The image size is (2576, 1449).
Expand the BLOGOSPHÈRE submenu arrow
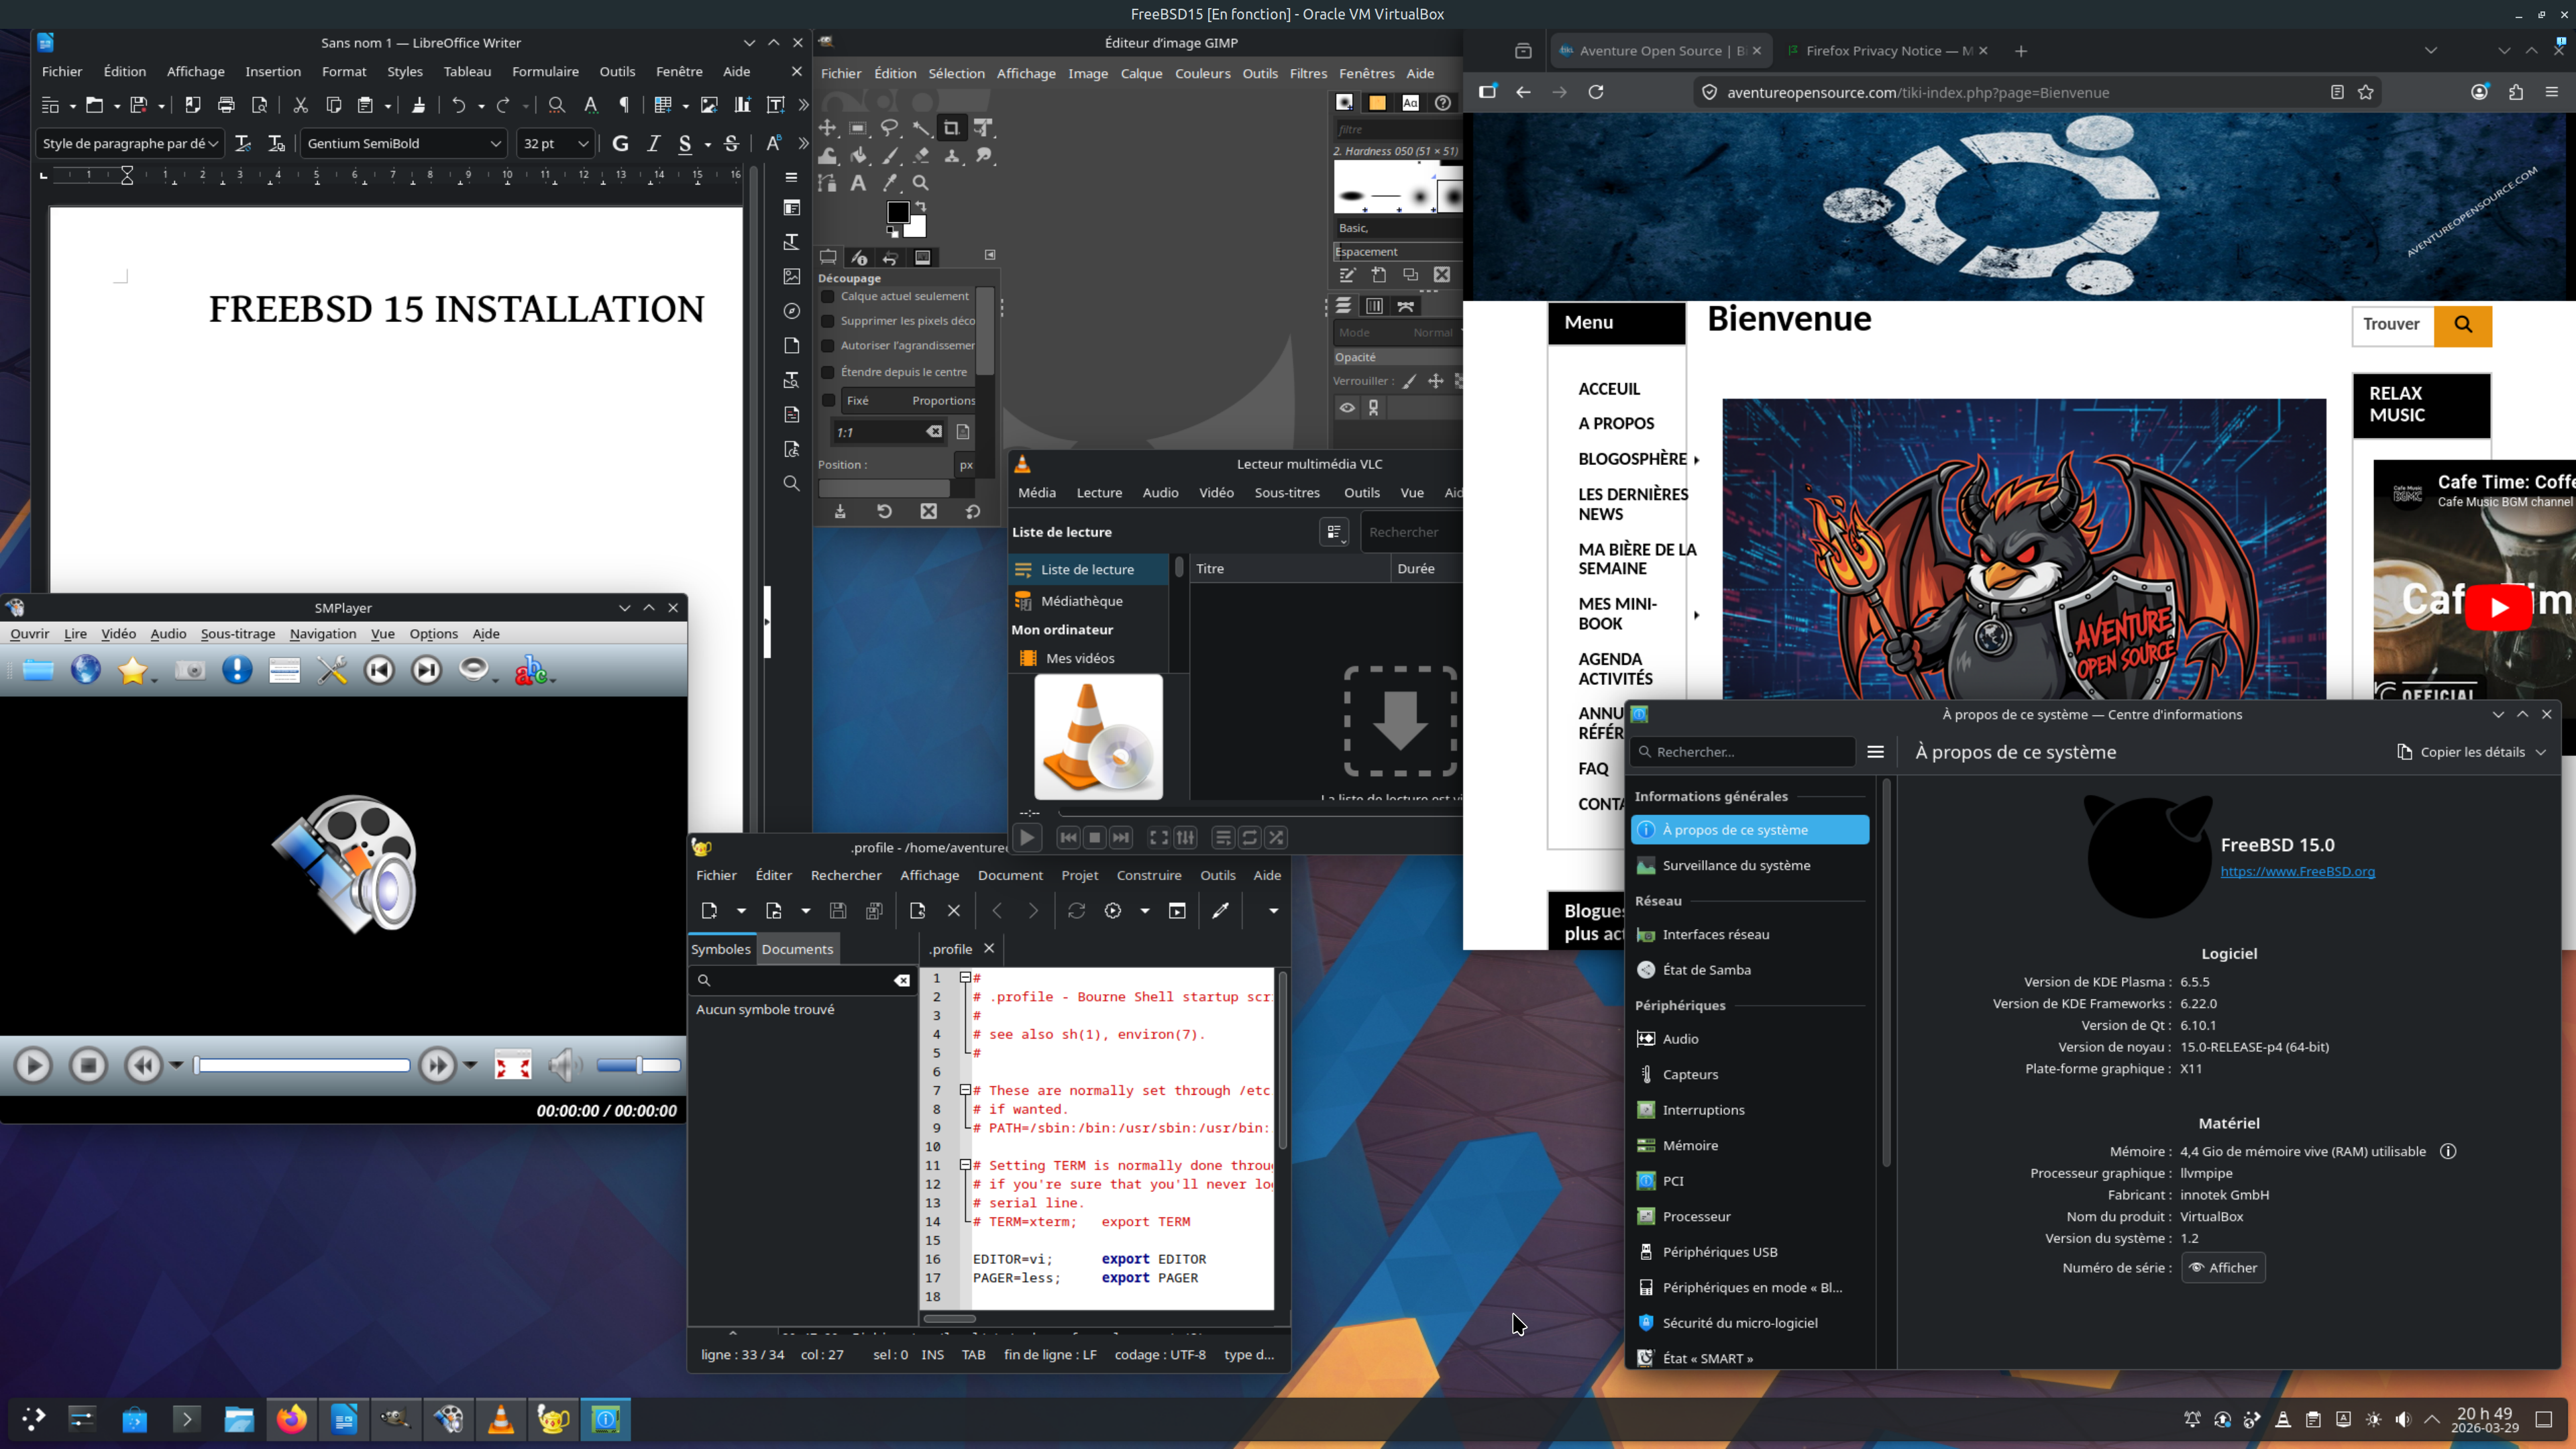1697,460
